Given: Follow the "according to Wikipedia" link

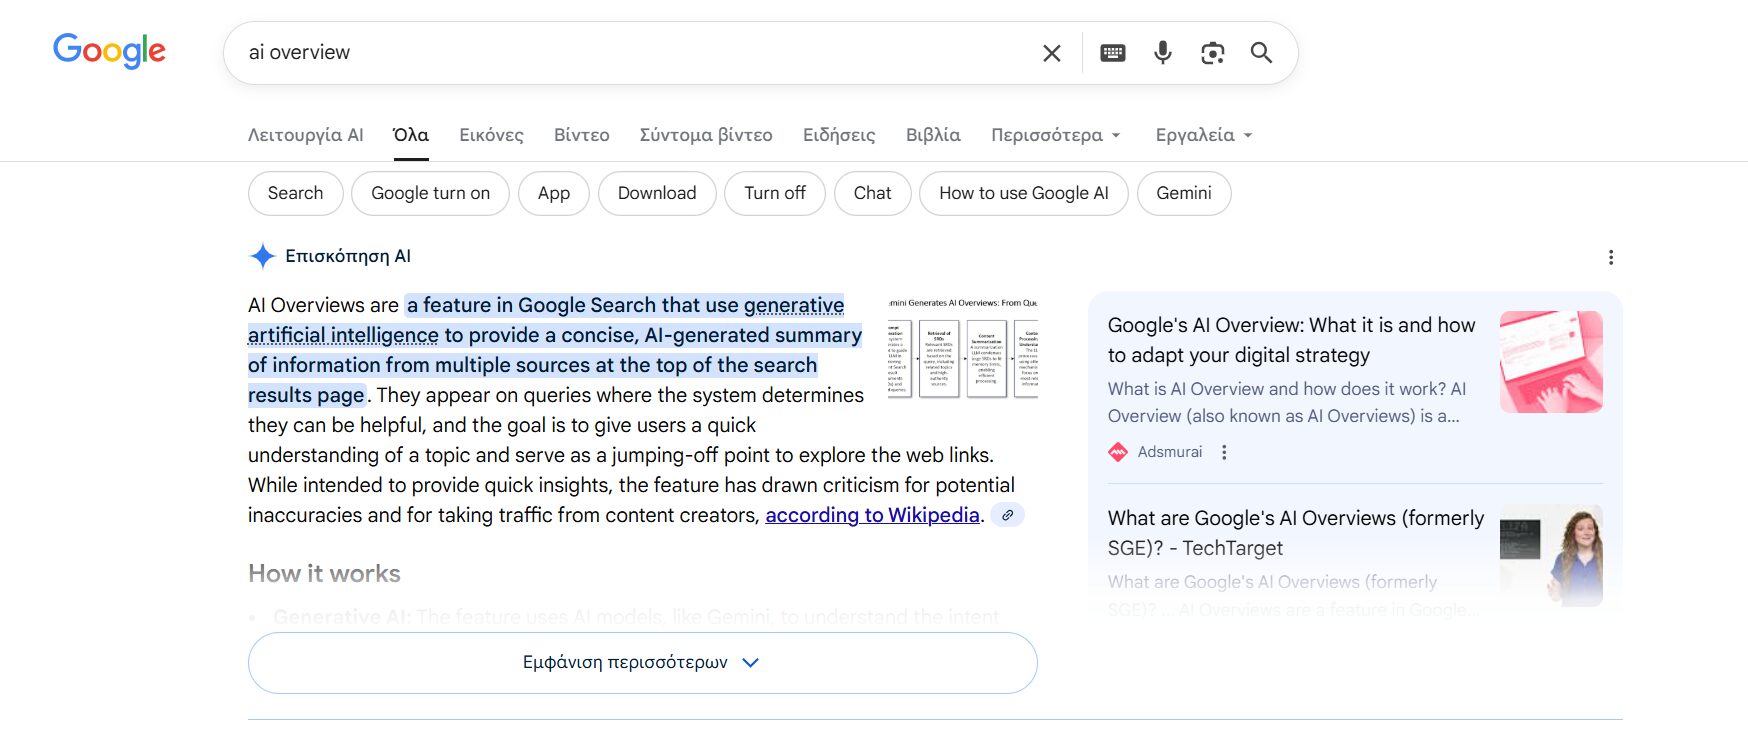Looking at the screenshot, I should 872,515.
